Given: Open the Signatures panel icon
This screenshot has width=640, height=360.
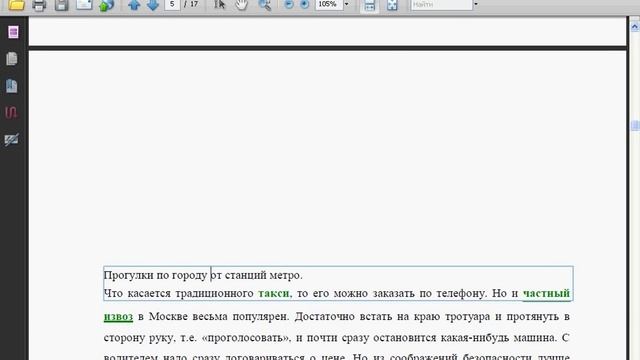Looking at the screenshot, I should pyautogui.click(x=11, y=140).
